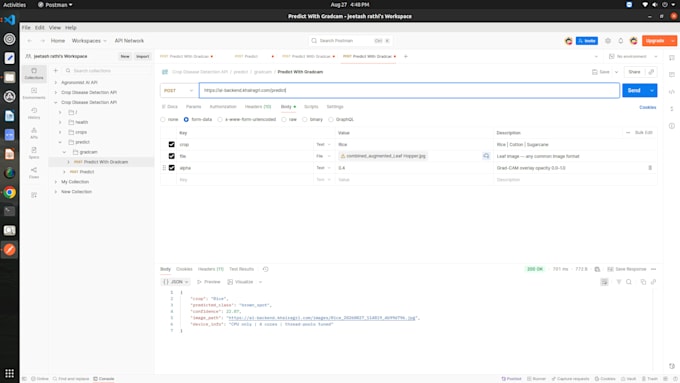Click the Cookies link
The width and height of the screenshot is (680, 383).
(647, 107)
